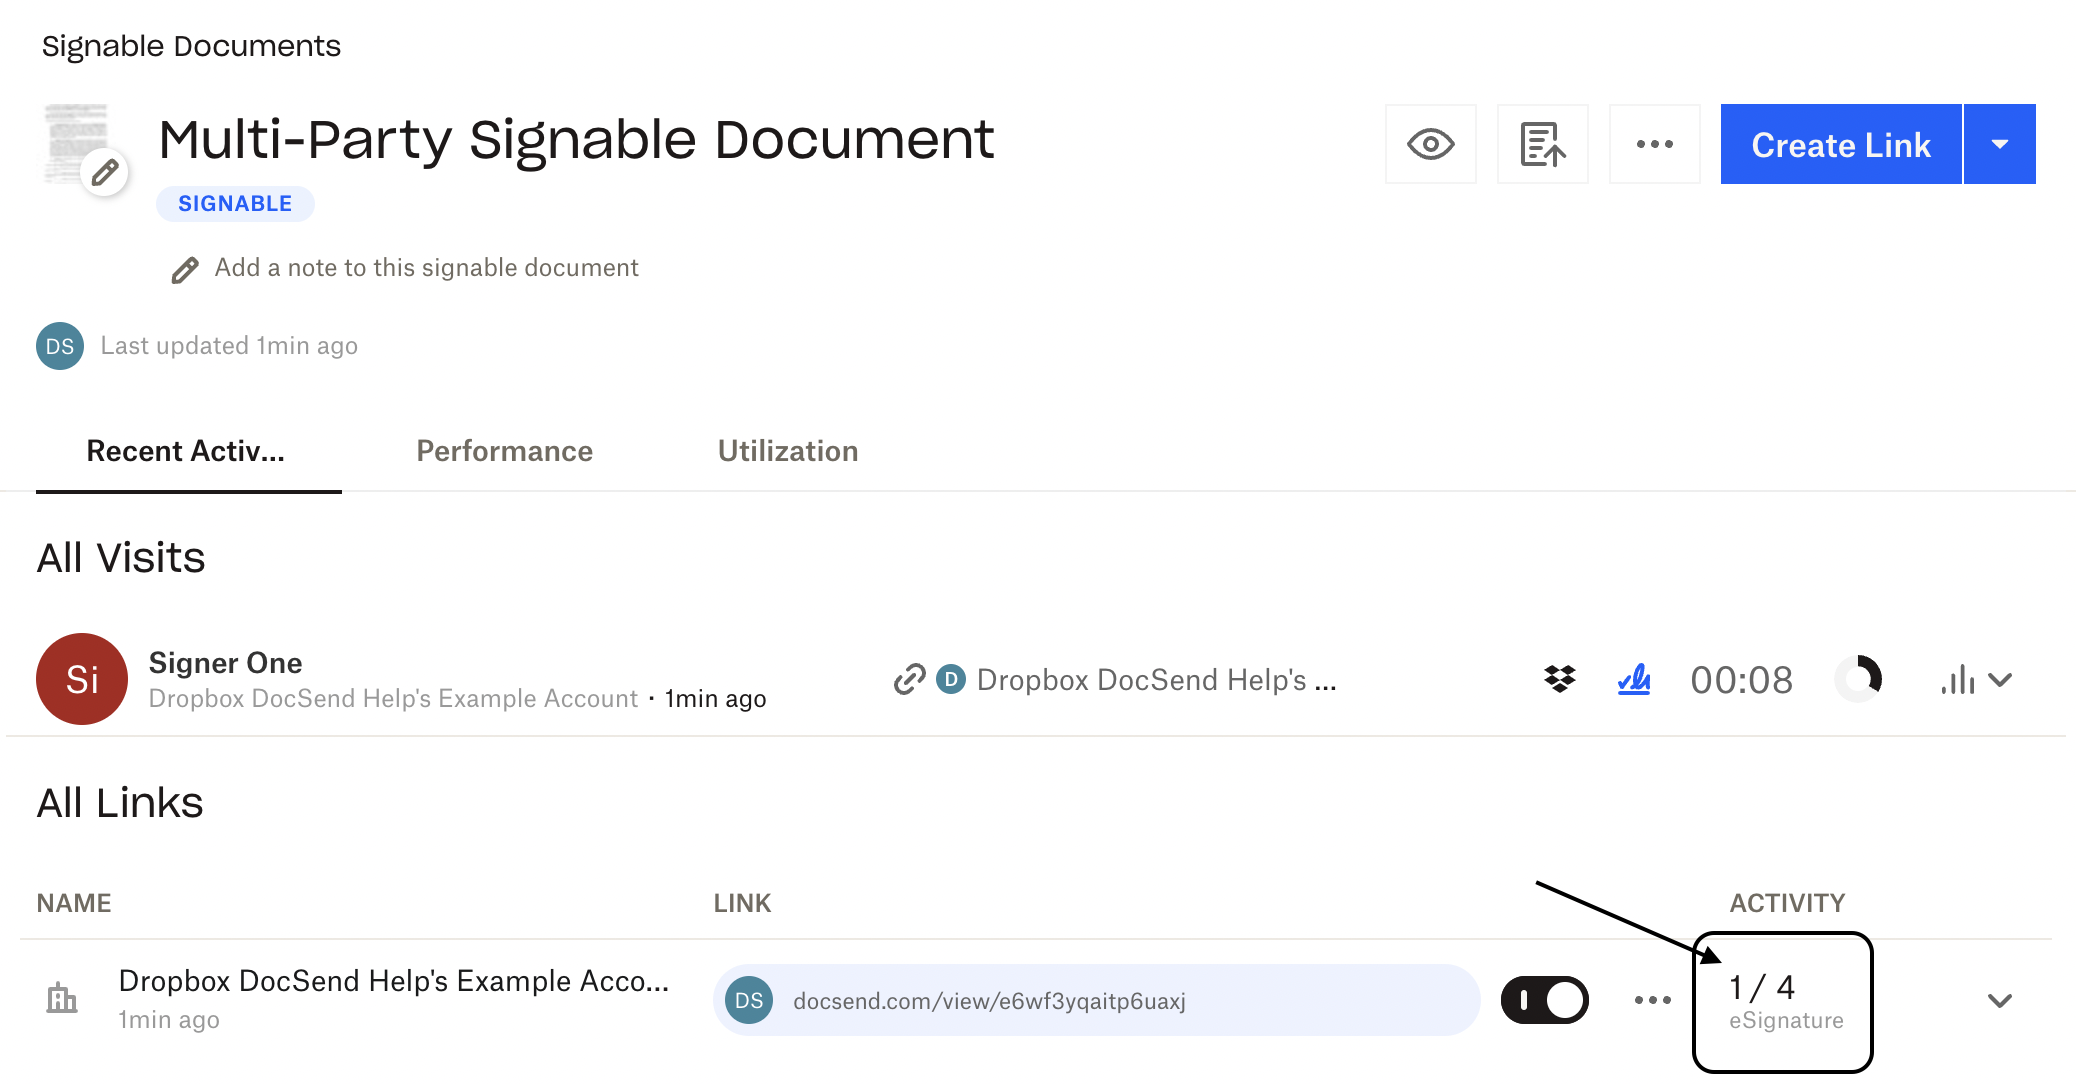Expand the Signer One visit details chevron
2076x1084 pixels.
point(2000,680)
